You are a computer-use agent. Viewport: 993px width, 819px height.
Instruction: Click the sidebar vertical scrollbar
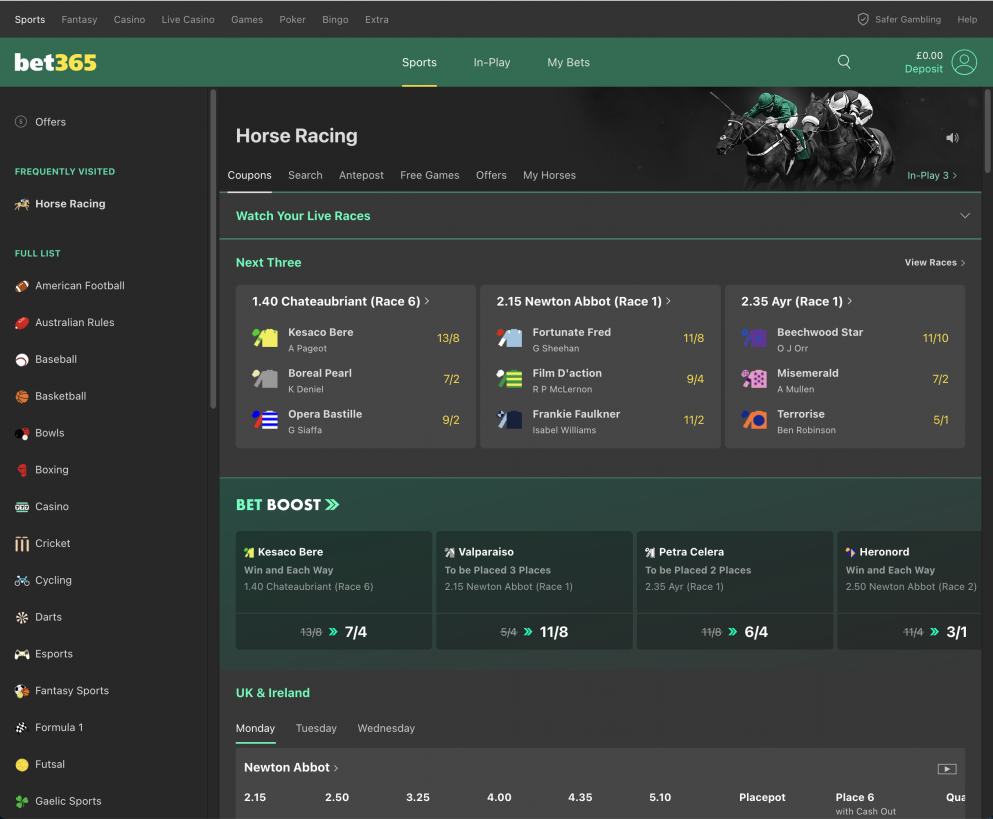213,249
